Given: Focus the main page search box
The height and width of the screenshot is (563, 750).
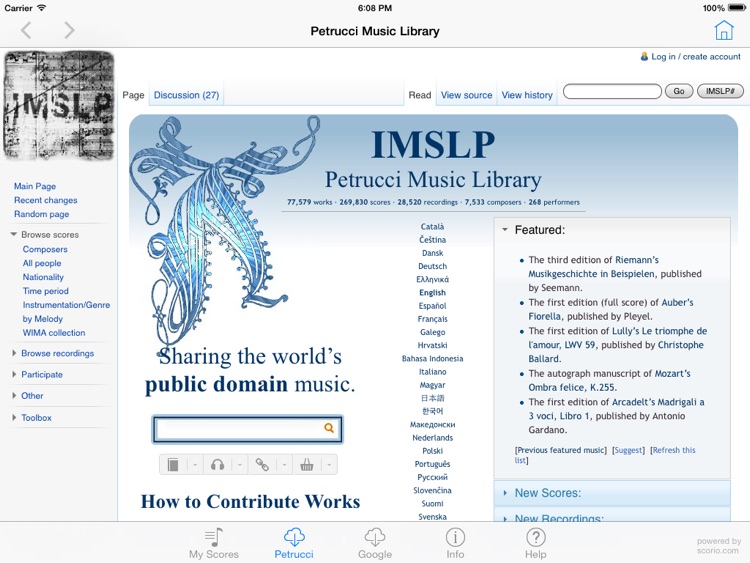Looking at the screenshot, I should 247,429.
